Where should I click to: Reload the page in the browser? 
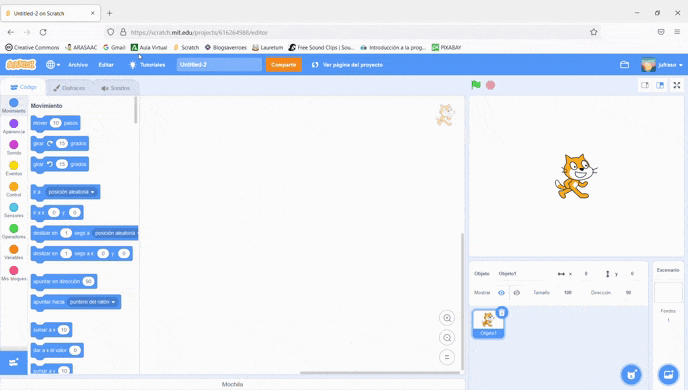point(43,32)
